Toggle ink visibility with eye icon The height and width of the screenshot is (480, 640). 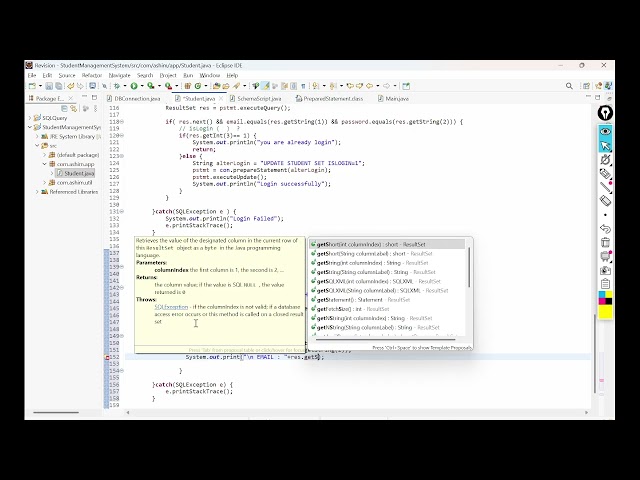coord(605,131)
